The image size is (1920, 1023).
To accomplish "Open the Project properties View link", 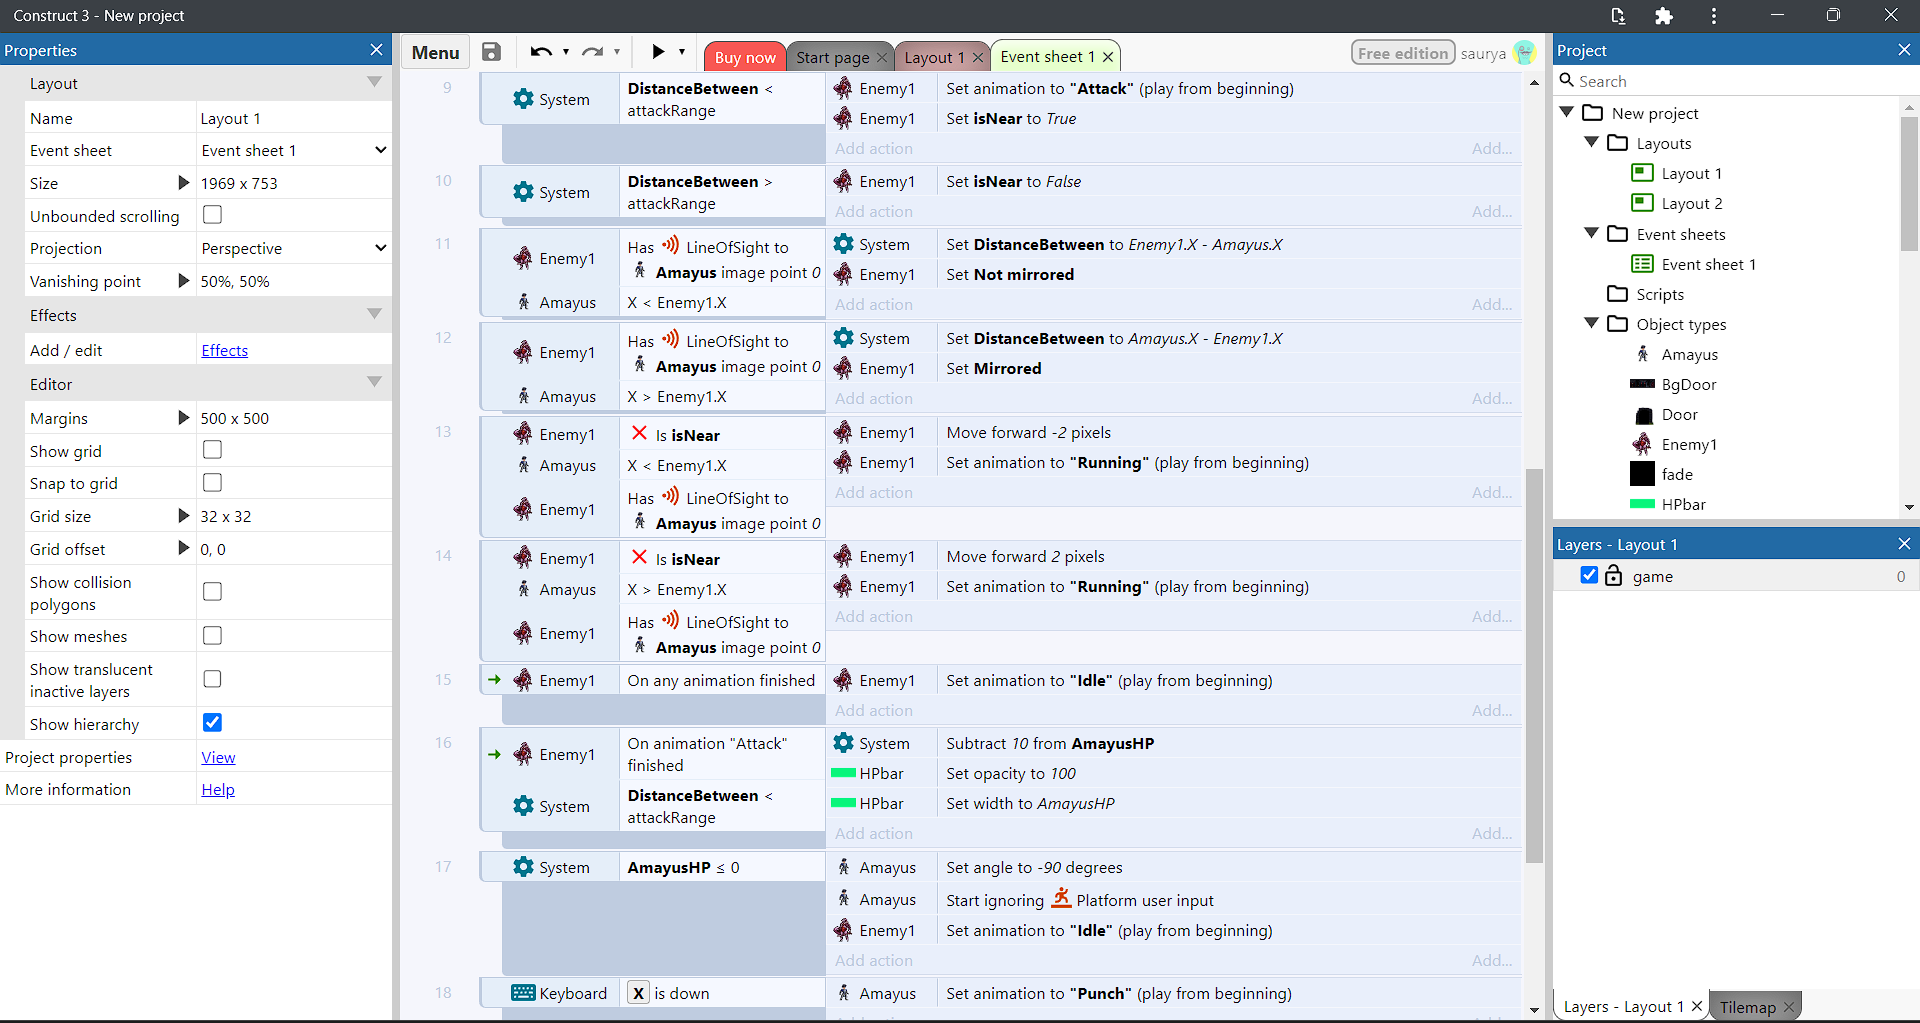I will (218, 757).
